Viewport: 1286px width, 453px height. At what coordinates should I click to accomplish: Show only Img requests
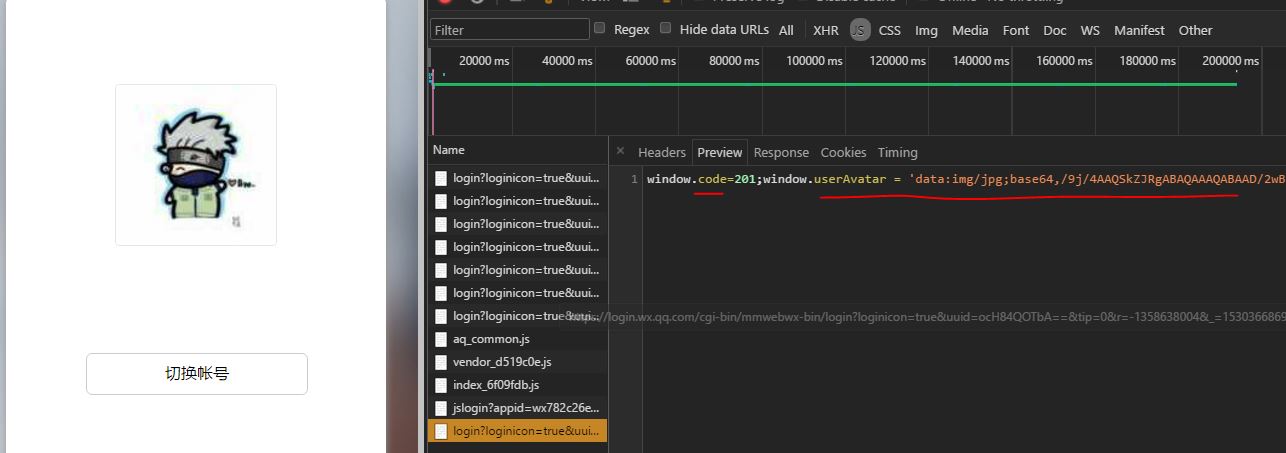(x=927, y=30)
